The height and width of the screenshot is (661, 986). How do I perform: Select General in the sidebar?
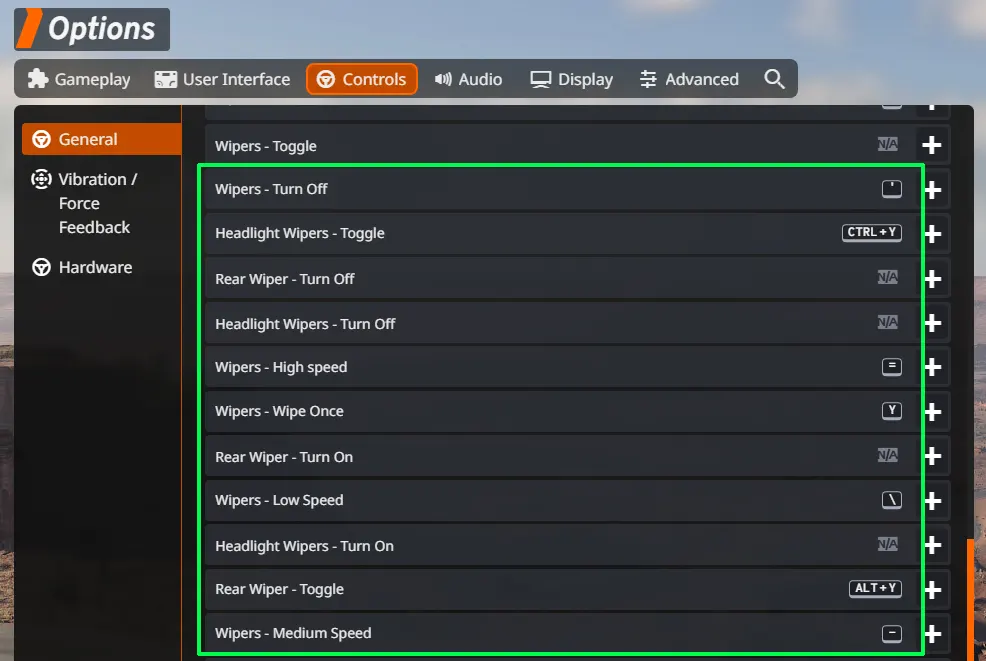102,139
